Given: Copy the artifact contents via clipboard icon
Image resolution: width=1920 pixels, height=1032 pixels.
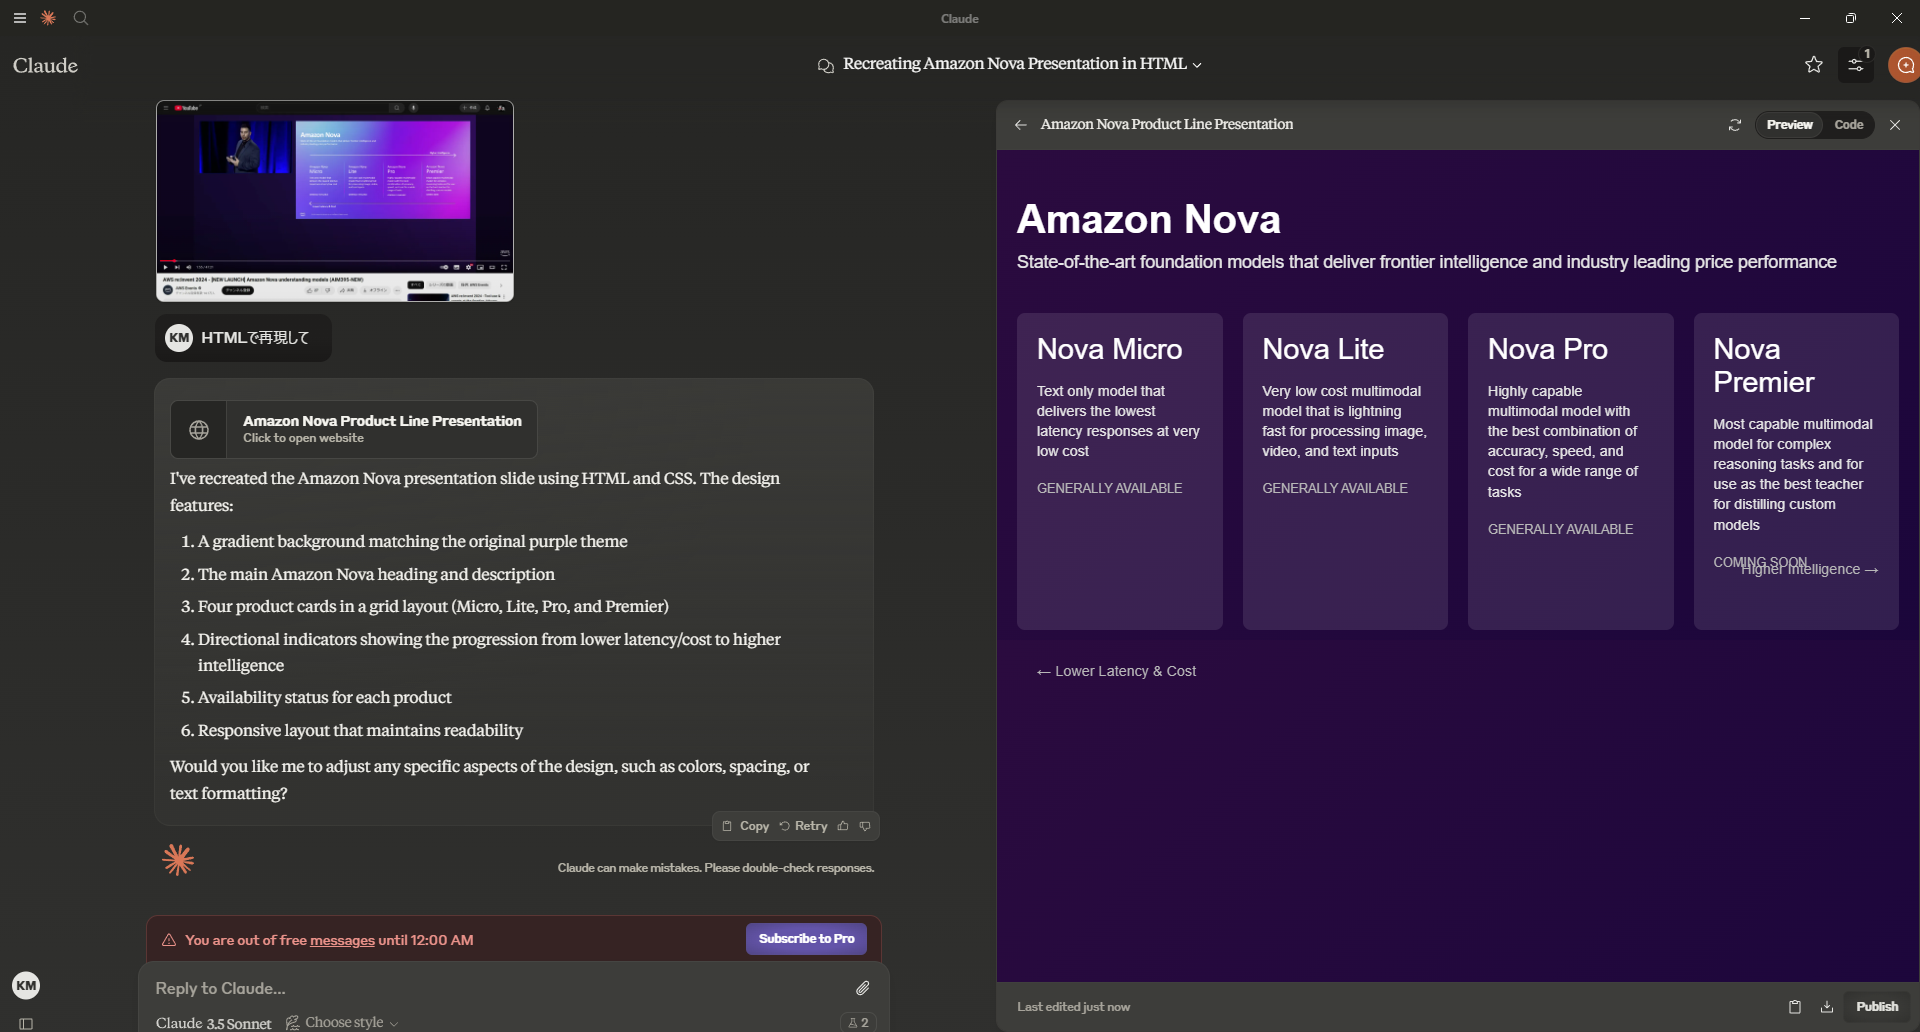Looking at the screenshot, I should 1795,1007.
